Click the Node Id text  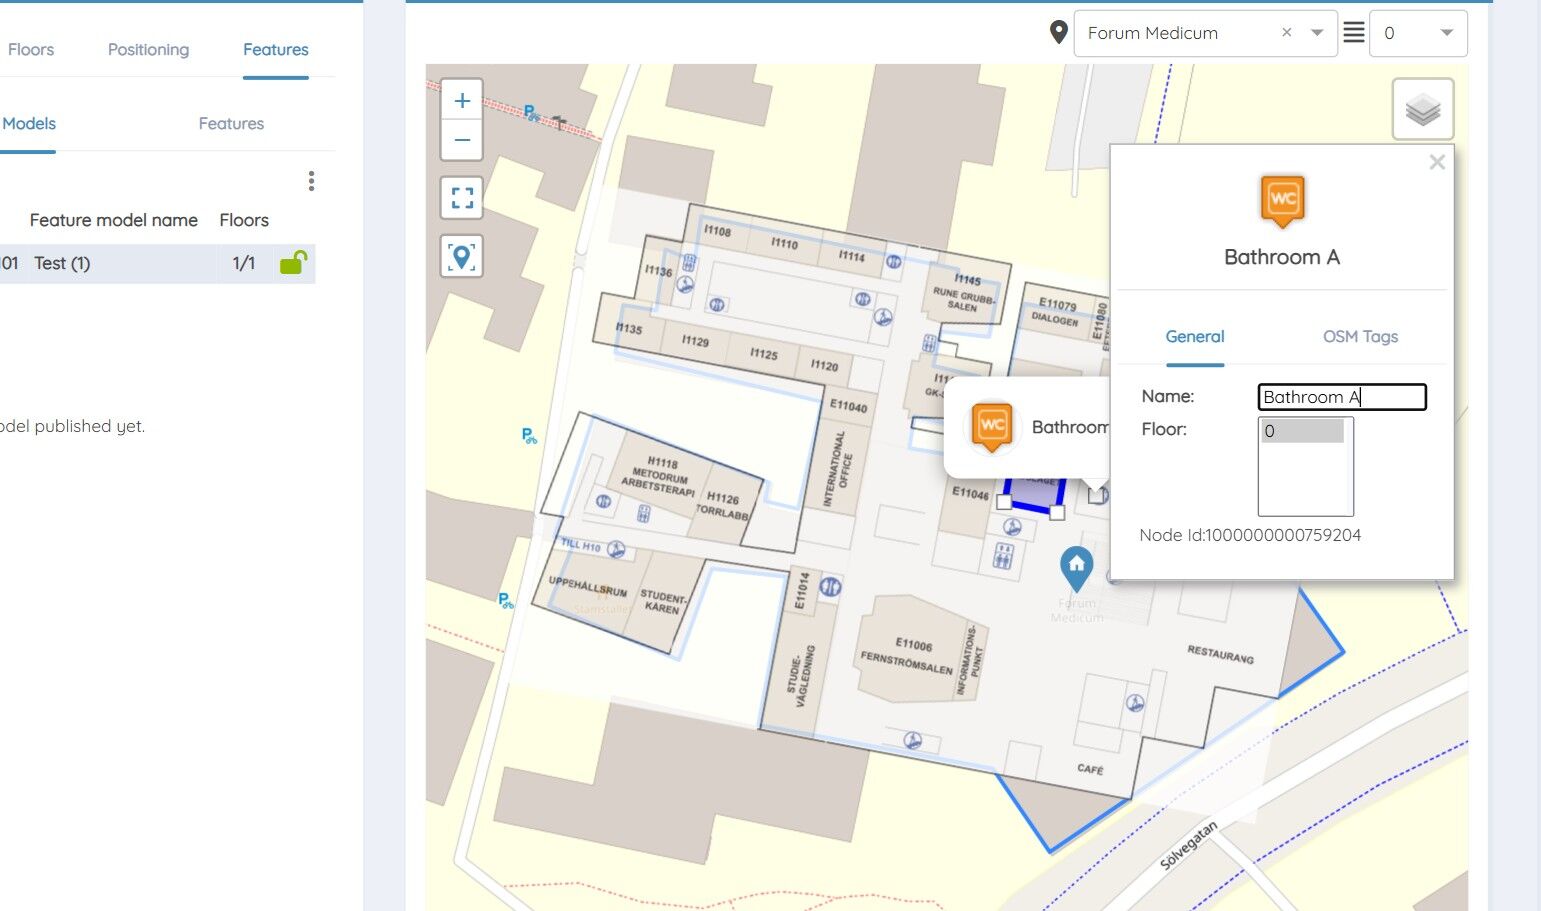click(x=1250, y=535)
